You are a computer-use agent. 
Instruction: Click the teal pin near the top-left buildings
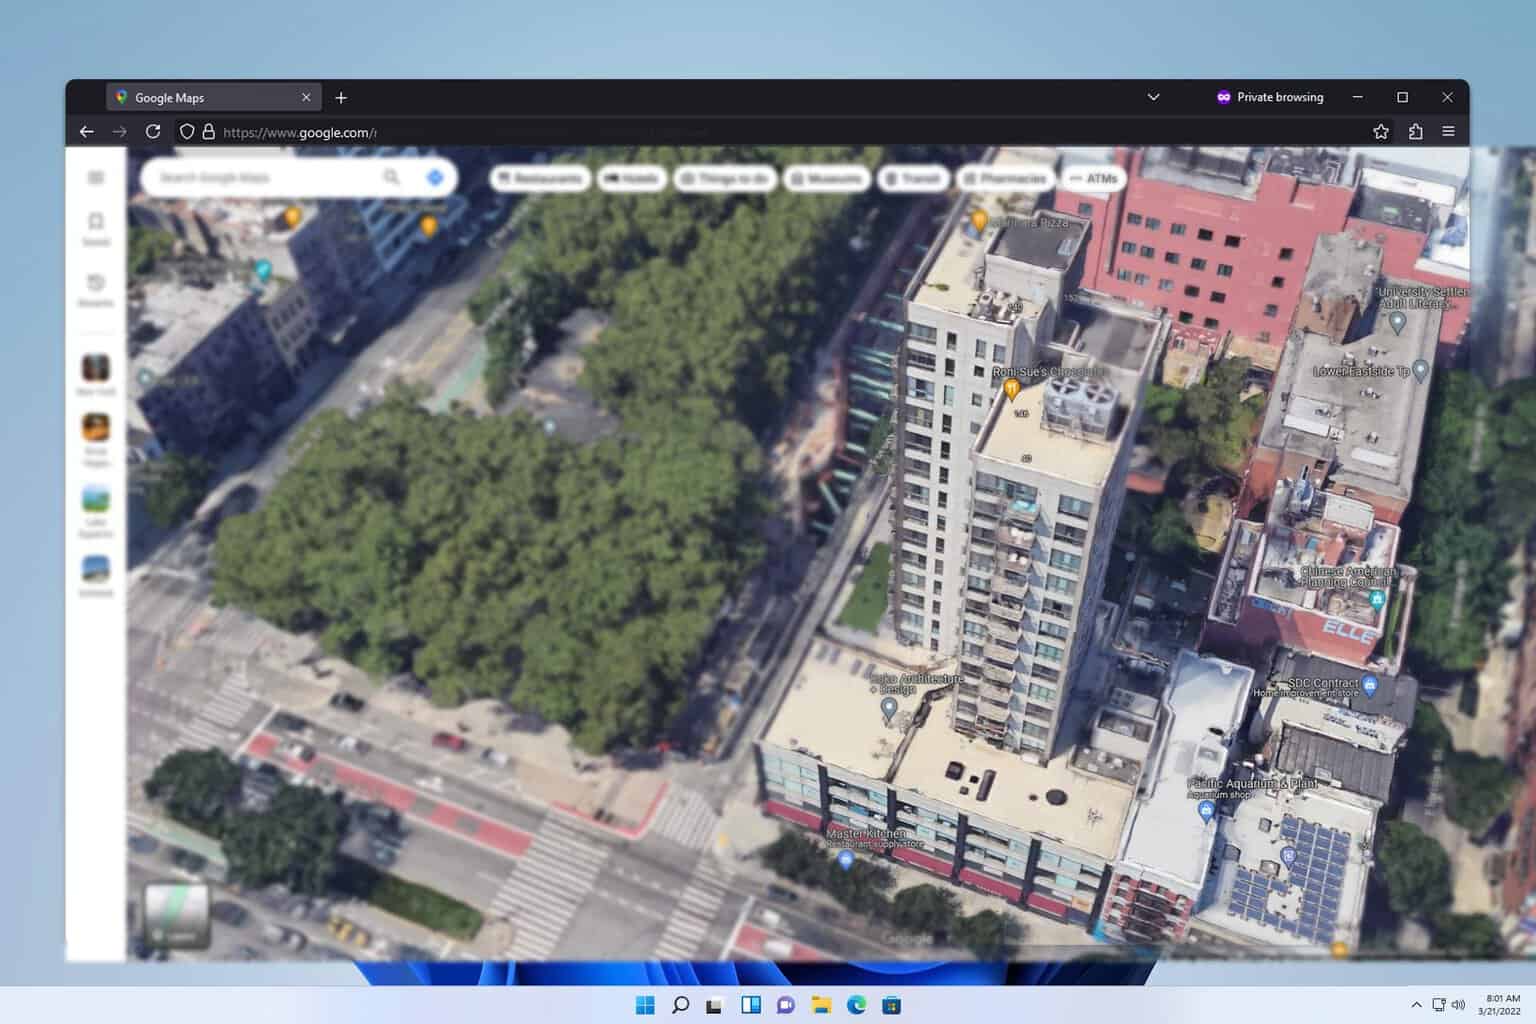(x=262, y=269)
